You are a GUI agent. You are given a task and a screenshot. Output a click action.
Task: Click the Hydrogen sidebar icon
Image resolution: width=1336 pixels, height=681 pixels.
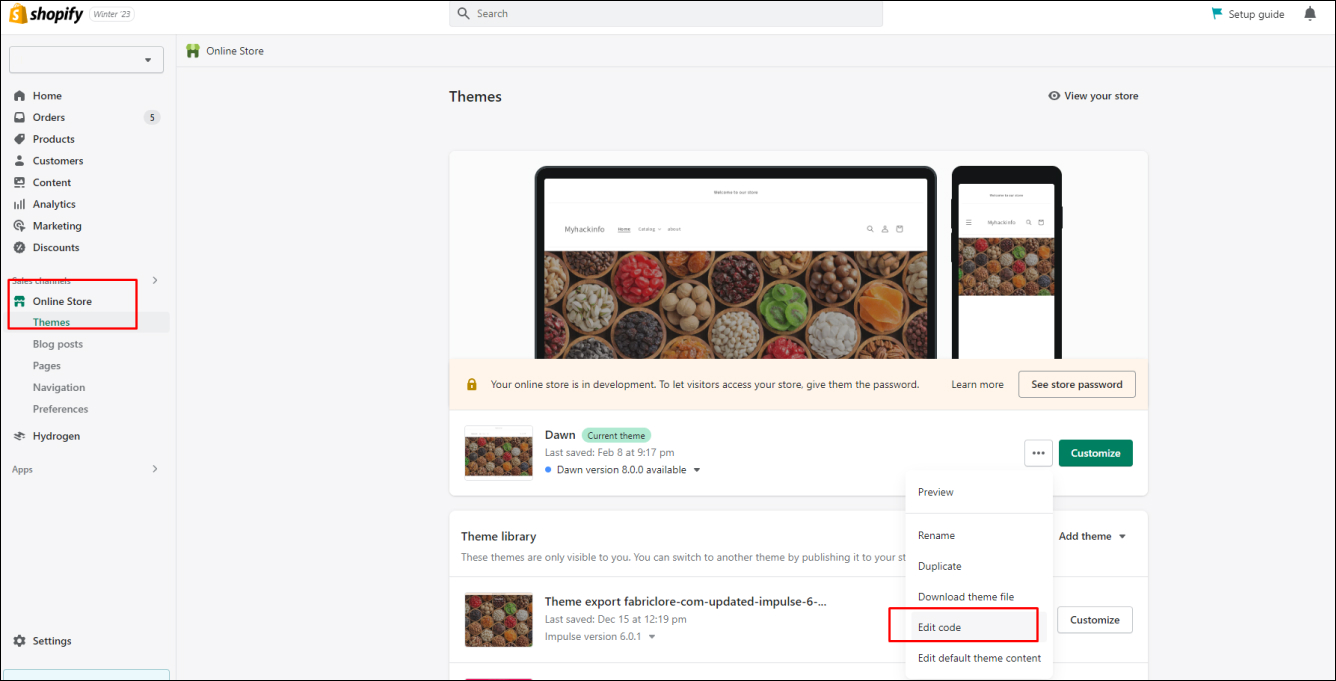(19, 436)
